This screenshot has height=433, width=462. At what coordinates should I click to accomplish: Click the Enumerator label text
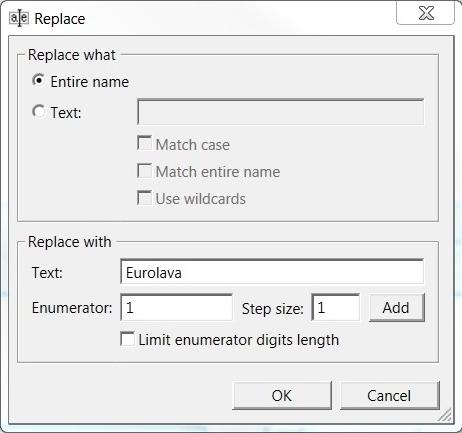[x=72, y=308]
